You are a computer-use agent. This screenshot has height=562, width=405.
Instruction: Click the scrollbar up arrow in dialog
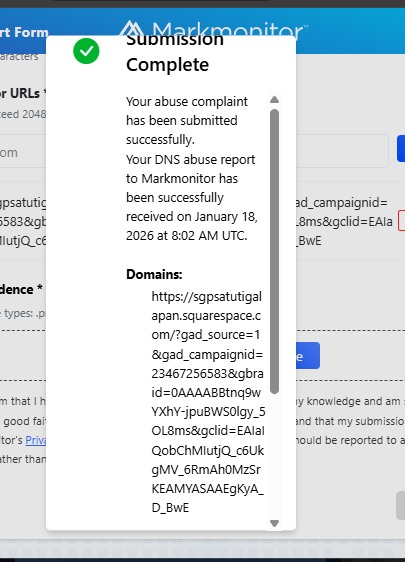pyautogui.click(x=275, y=100)
